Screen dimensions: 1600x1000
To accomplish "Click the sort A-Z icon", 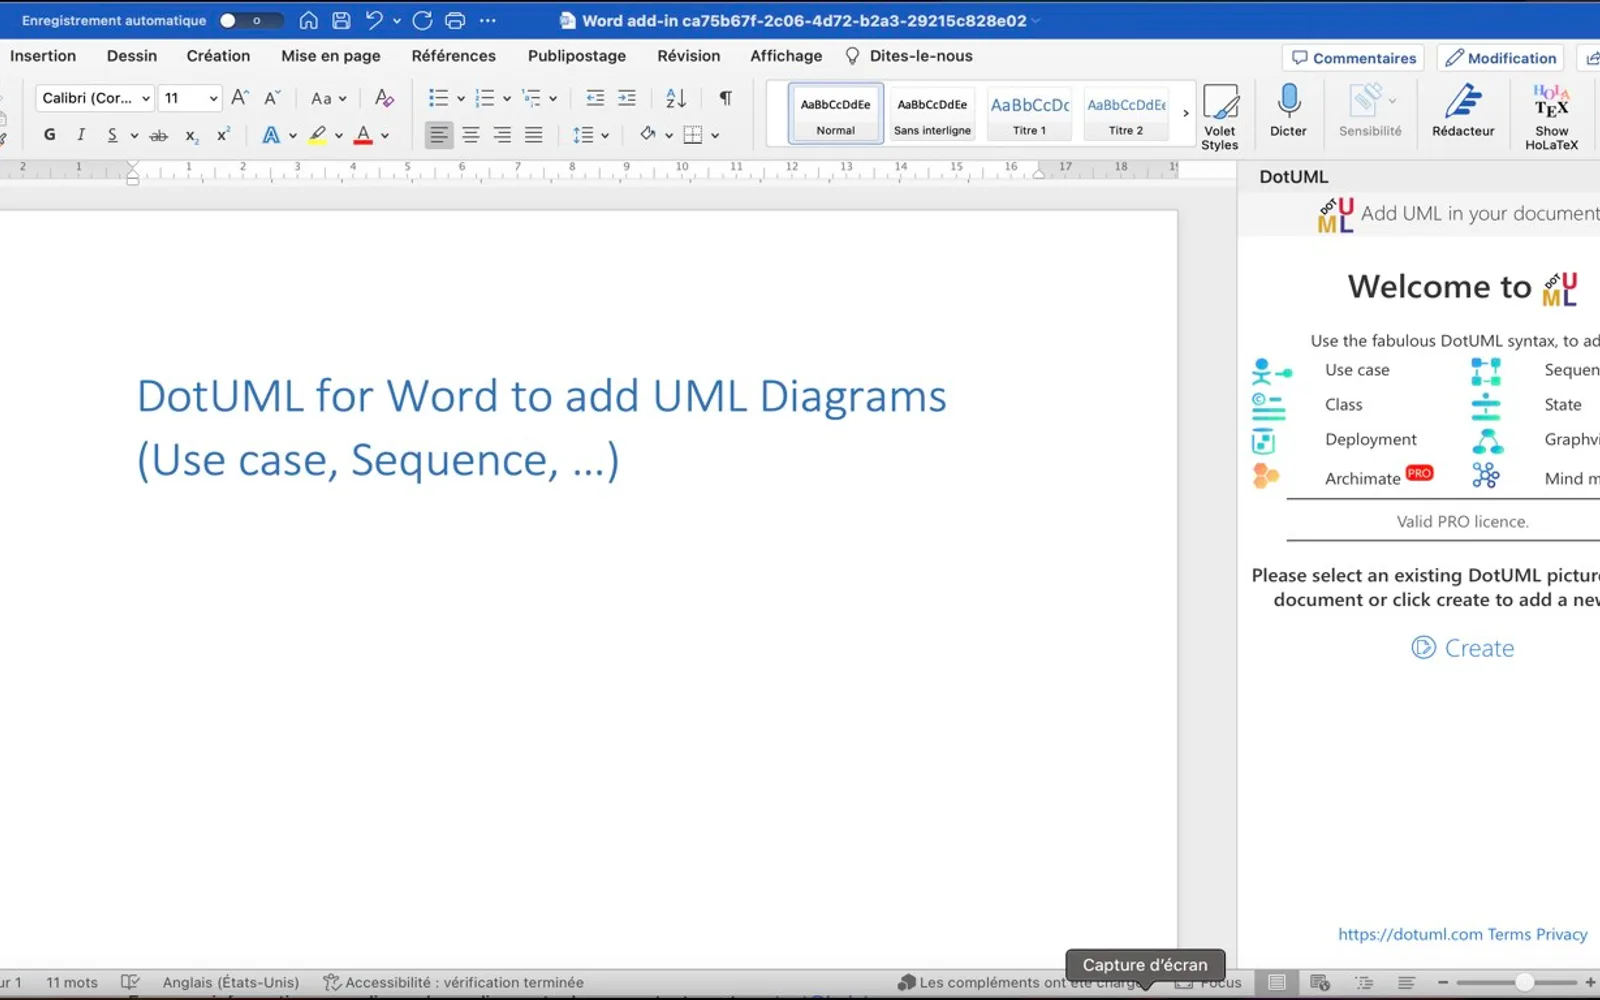I will click(x=676, y=98).
